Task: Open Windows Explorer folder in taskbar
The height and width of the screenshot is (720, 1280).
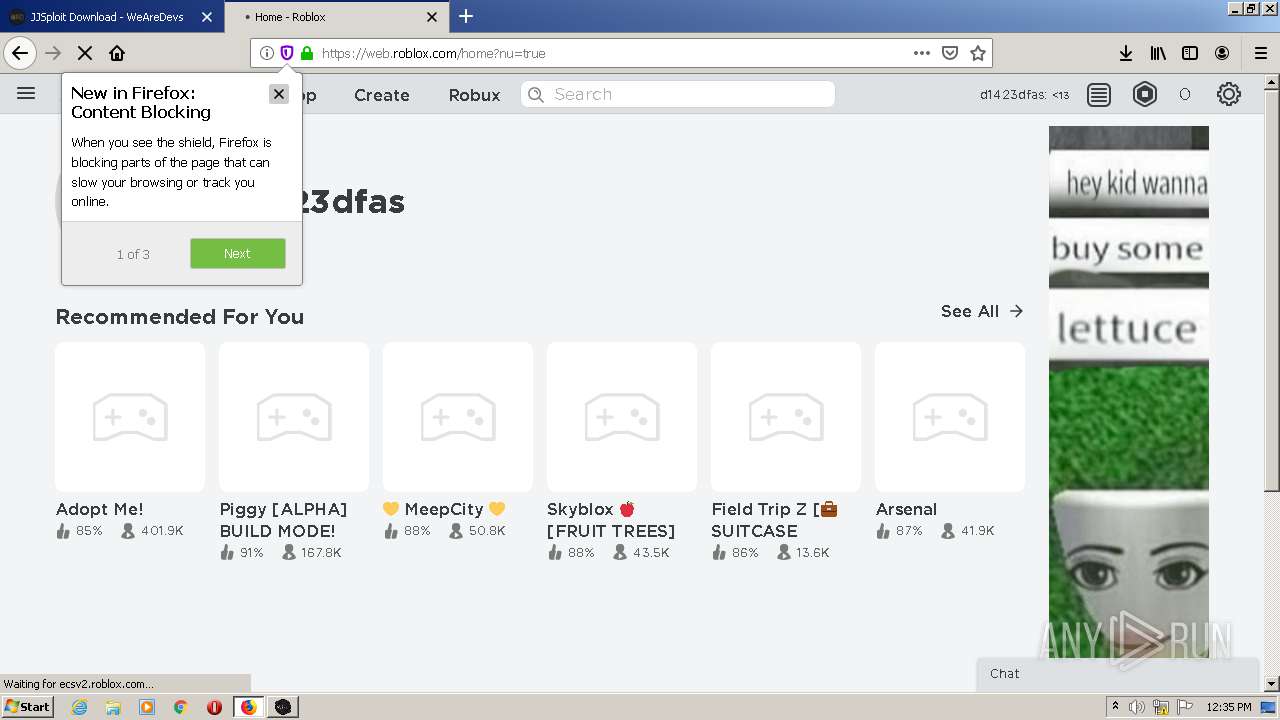Action: click(x=113, y=707)
